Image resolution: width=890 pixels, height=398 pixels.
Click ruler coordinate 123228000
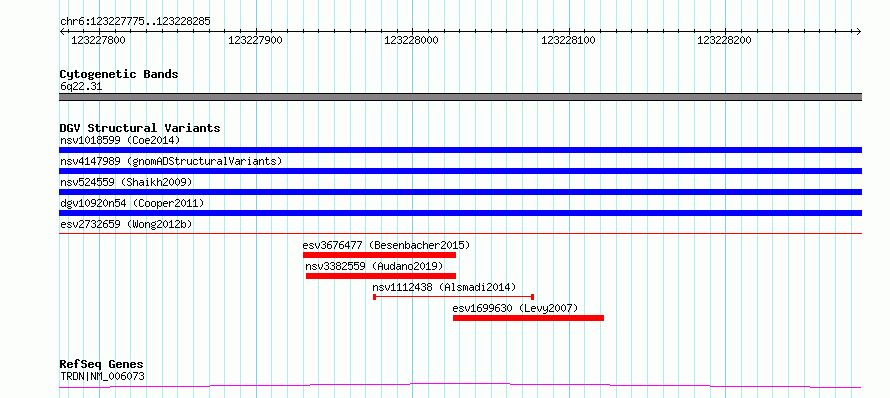[x=412, y=40]
